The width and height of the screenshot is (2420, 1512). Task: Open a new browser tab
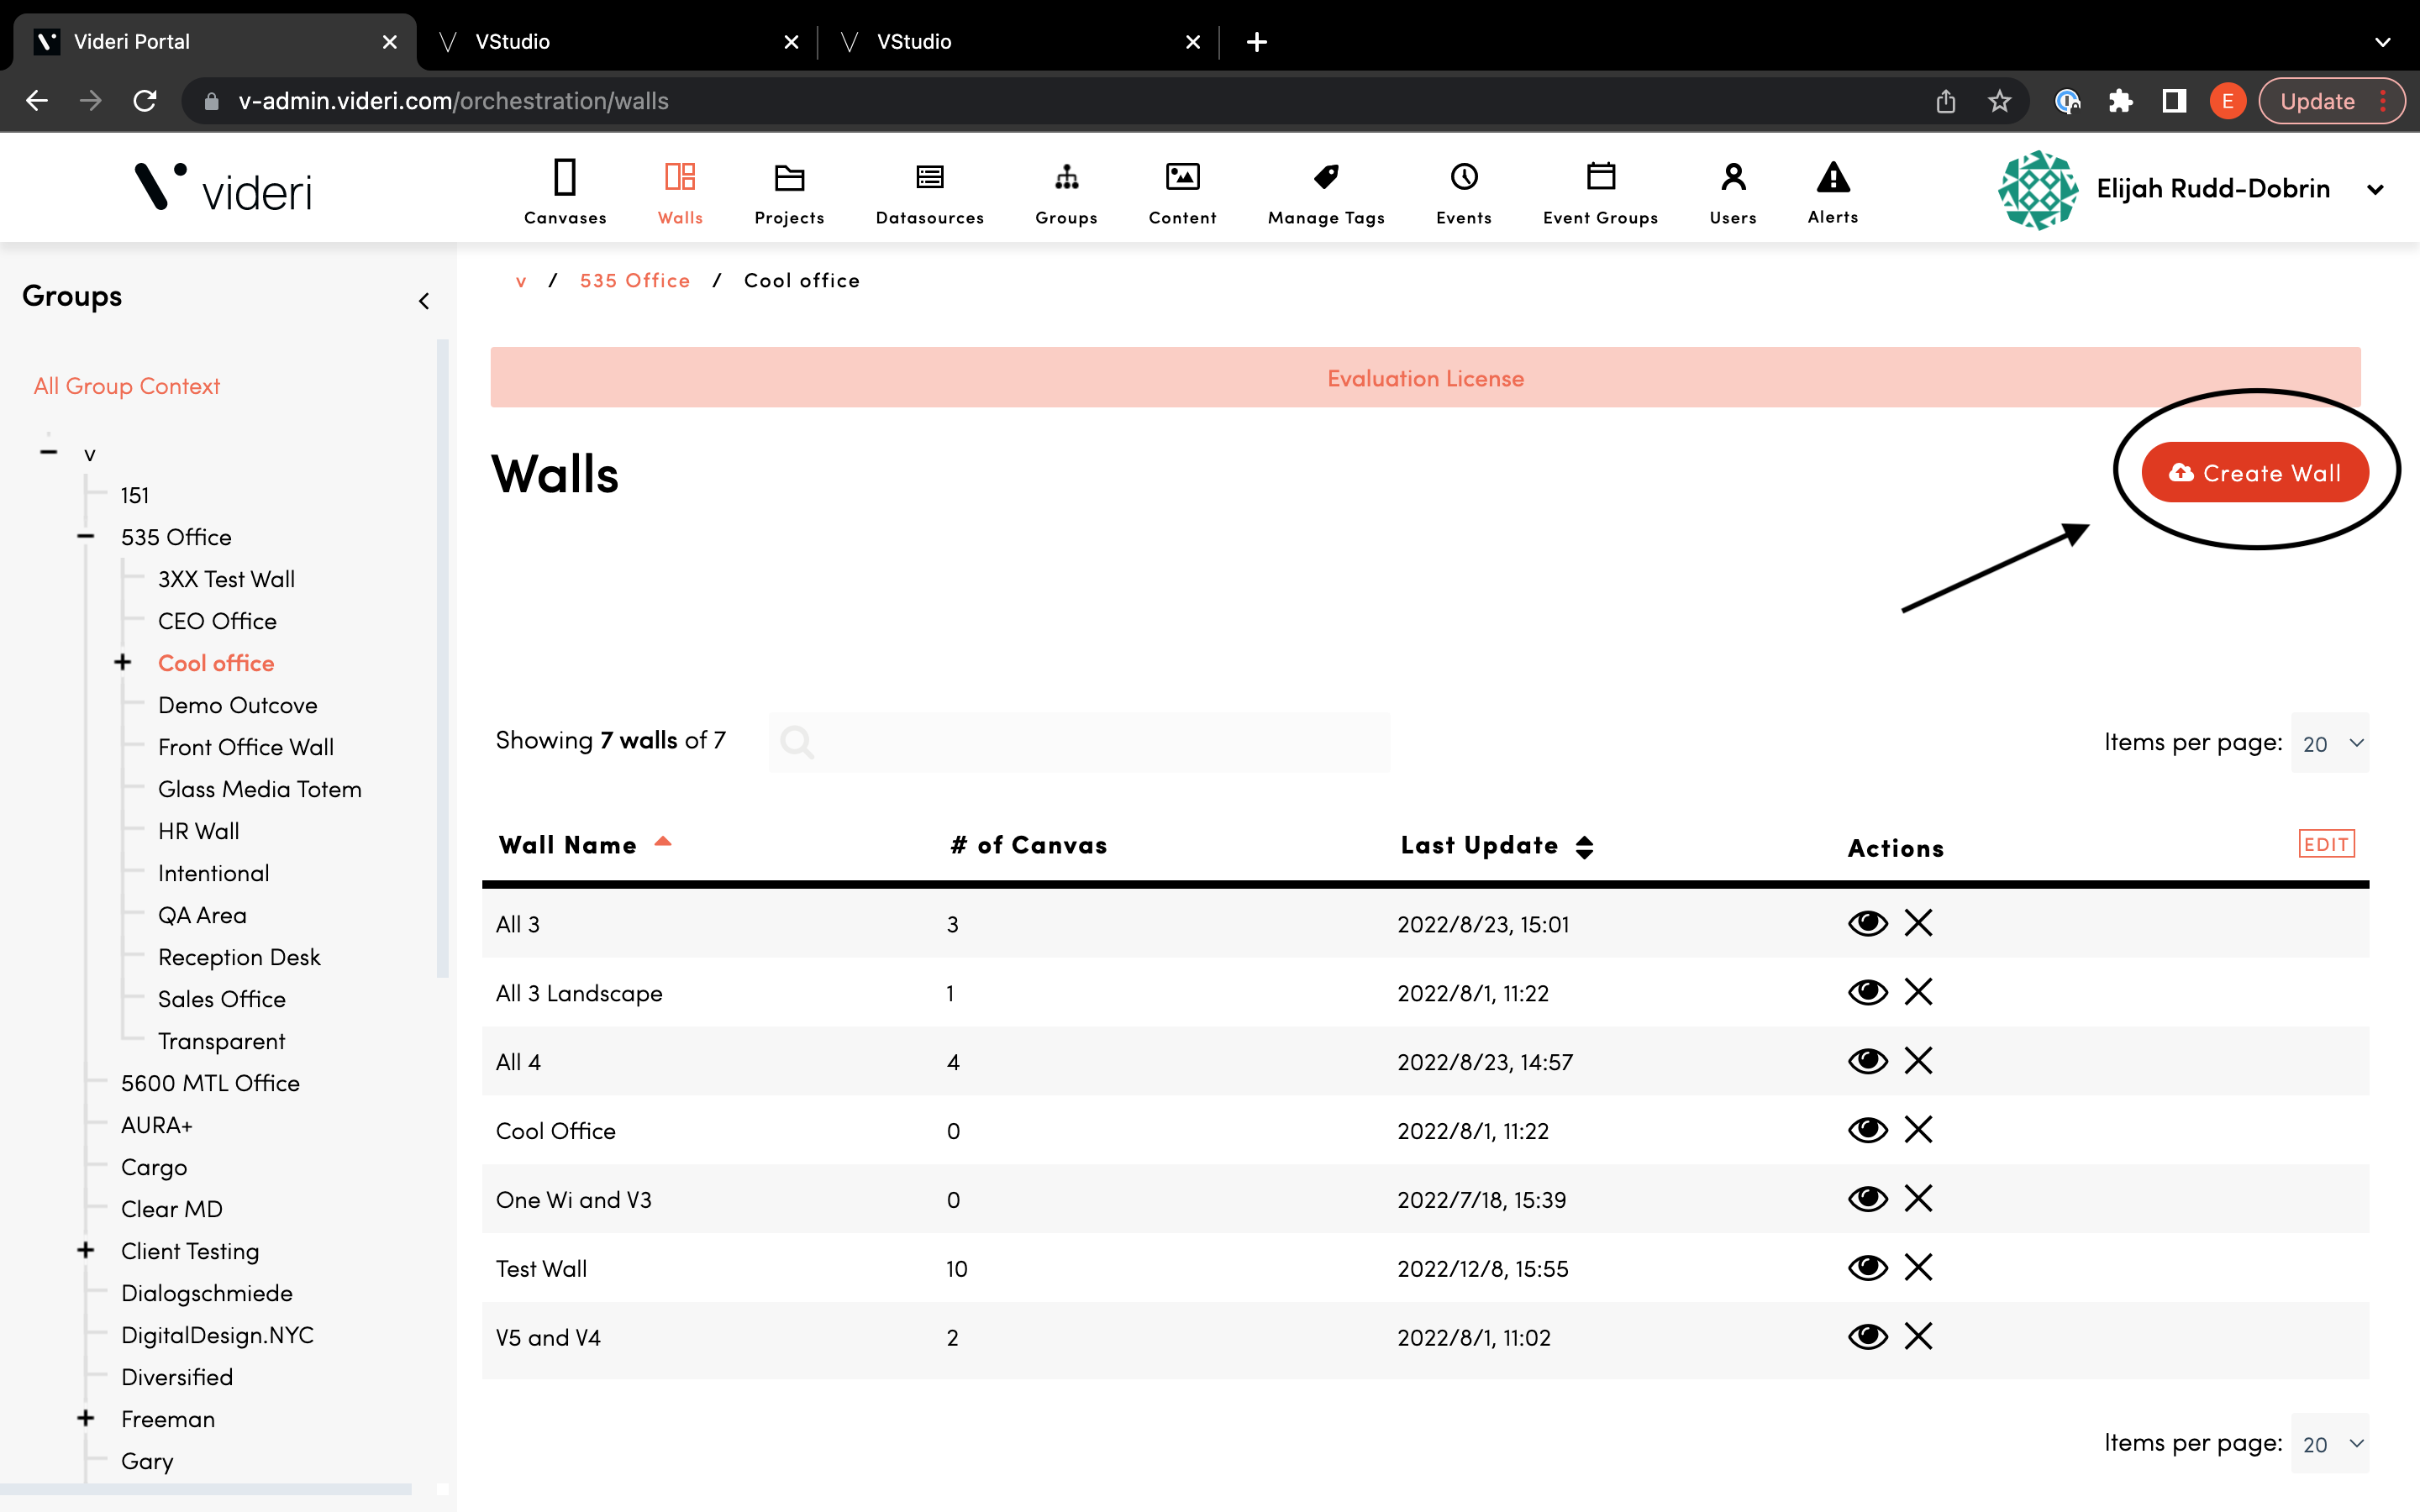[1257, 42]
